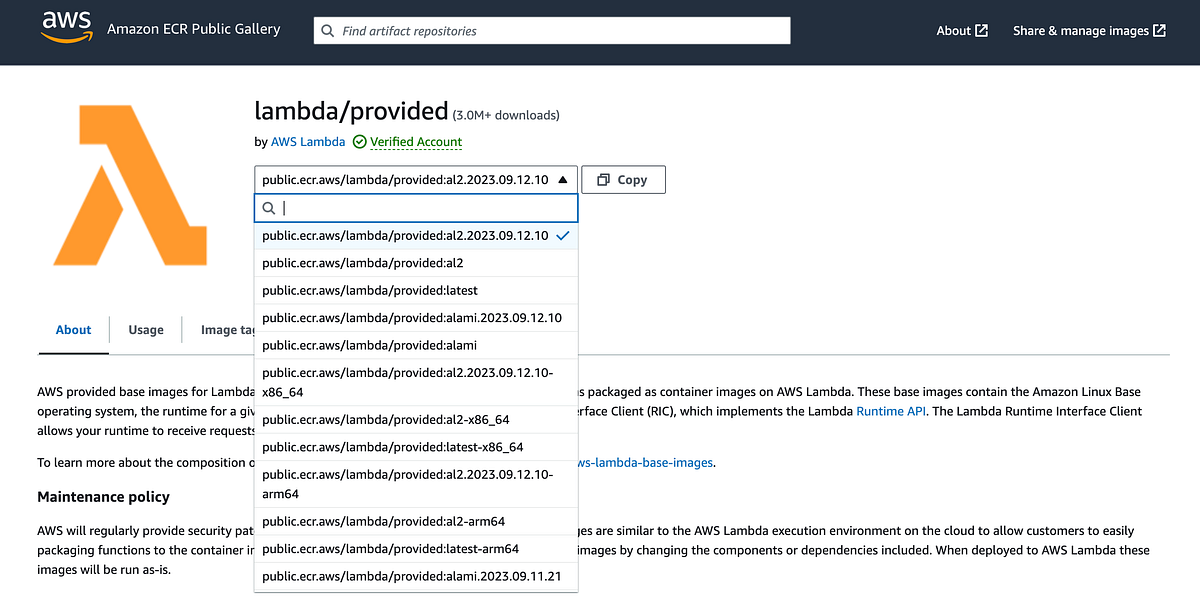
Task: Click the external link icon beside About
Action: click(x=982, y=30)
